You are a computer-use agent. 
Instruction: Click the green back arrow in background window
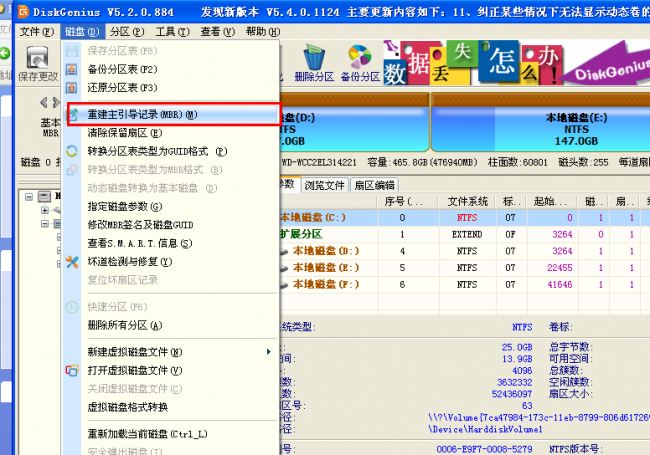tap(5, 53)
